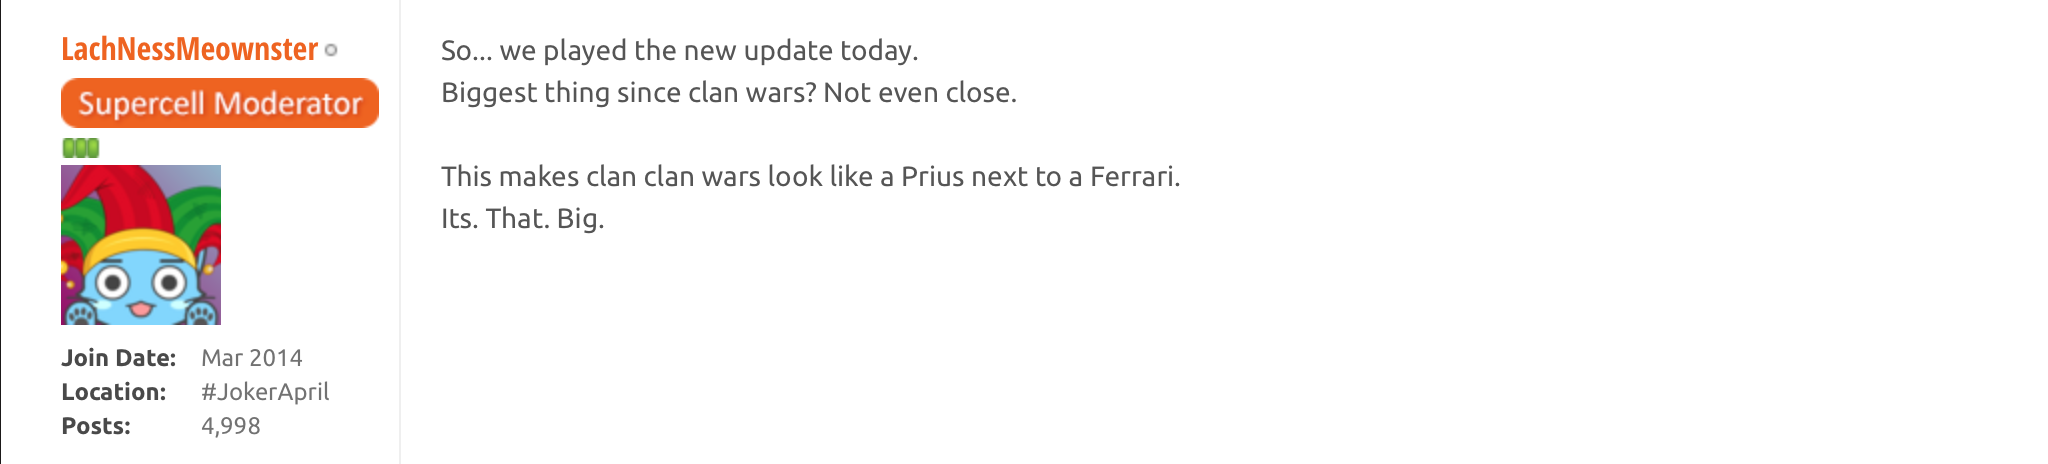Viewport: 2048px width, 464px height.
Task: Open the jester cat avatar image
Action: 141,244
